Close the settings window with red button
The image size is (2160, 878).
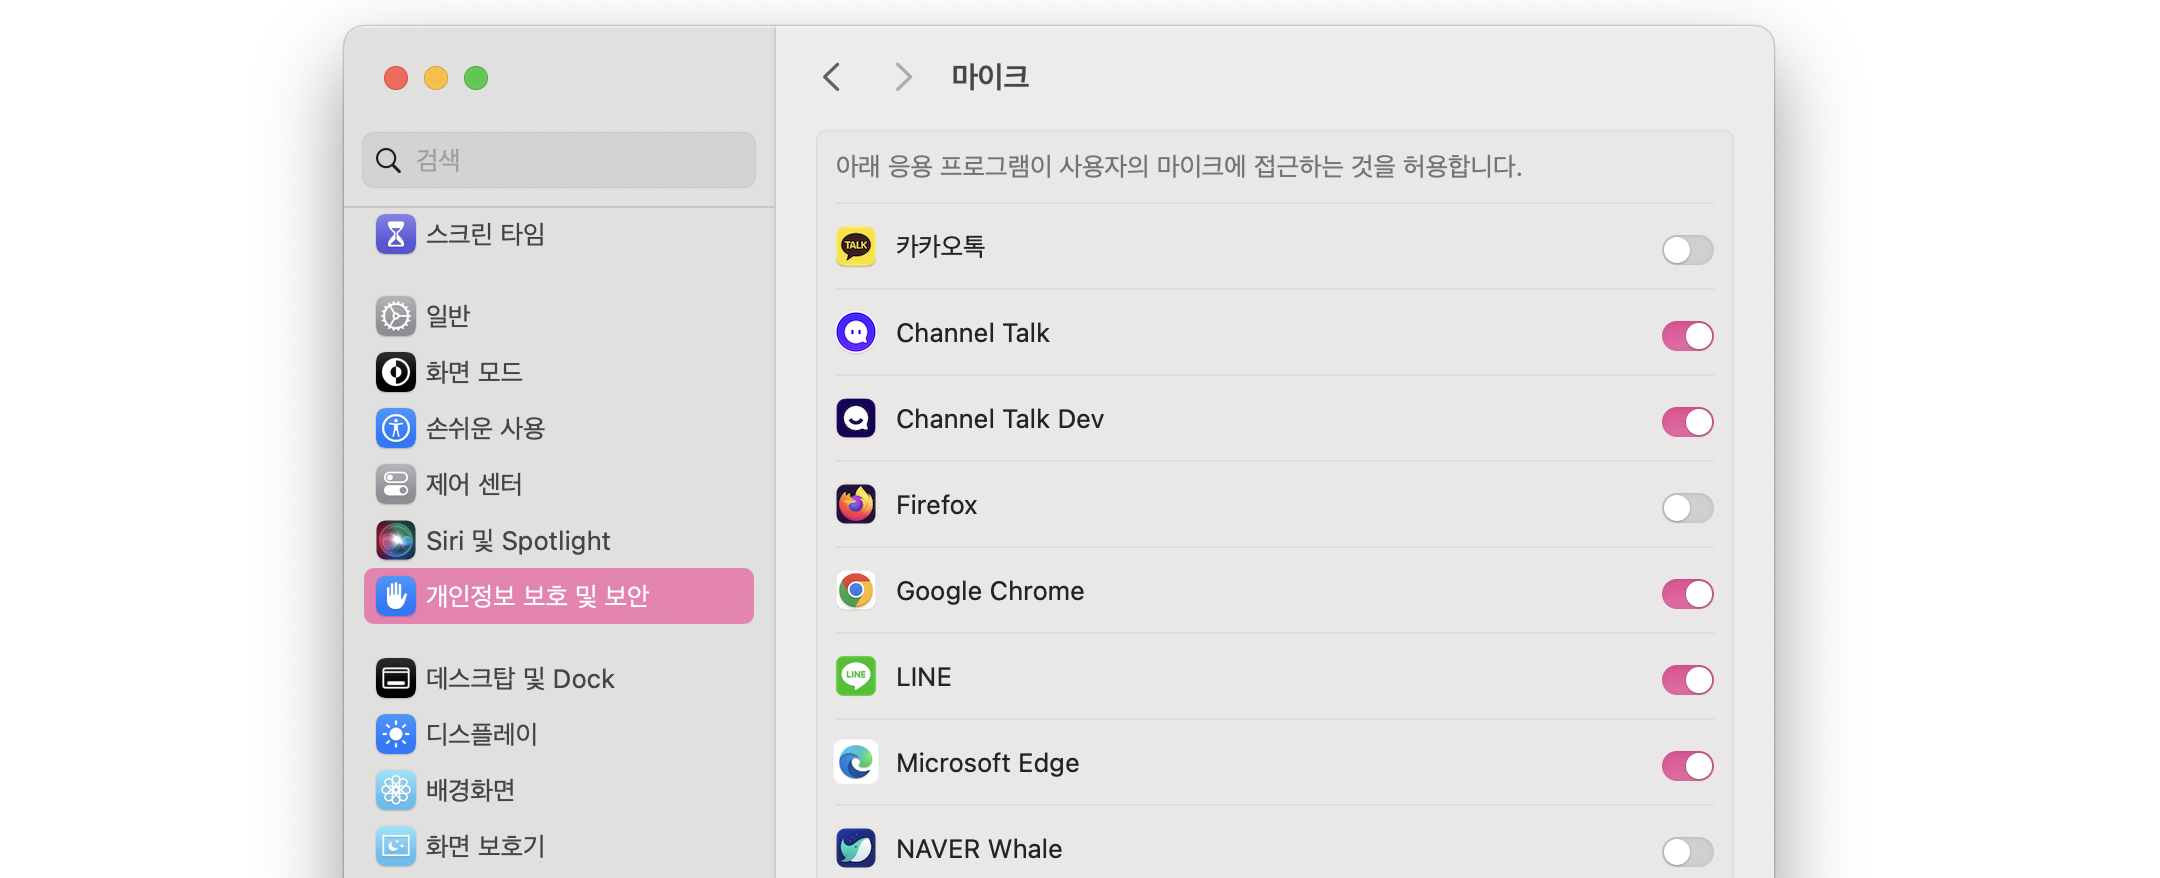coord(396,78)
